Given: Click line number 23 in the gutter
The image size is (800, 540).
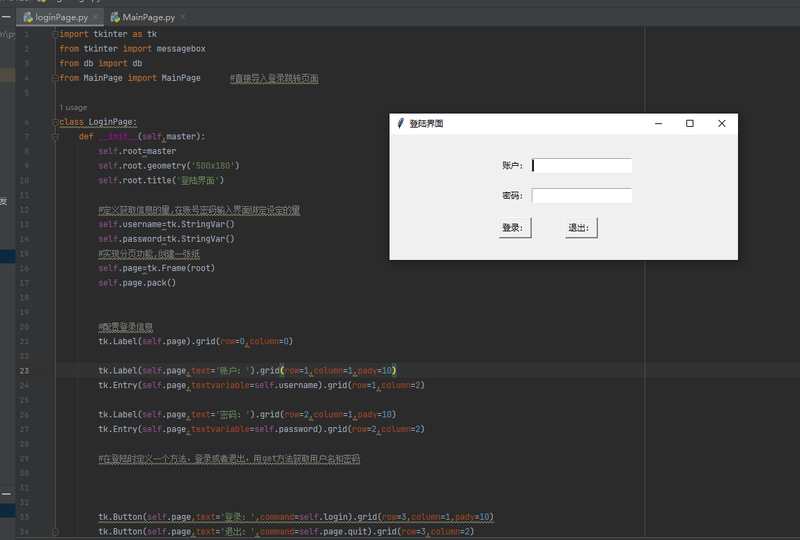Looking at the screenshot, I should click(24, 371).
